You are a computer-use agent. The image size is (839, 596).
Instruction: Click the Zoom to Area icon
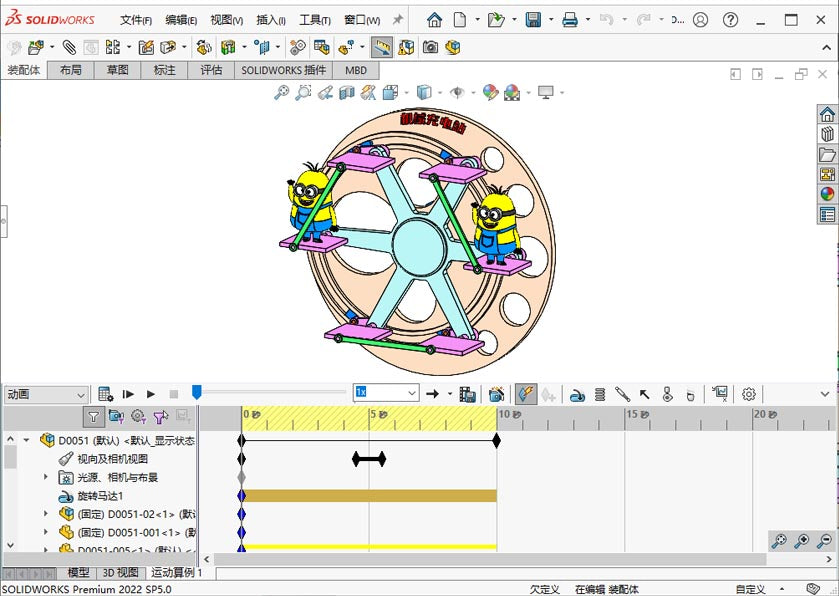tap(303, 93)
